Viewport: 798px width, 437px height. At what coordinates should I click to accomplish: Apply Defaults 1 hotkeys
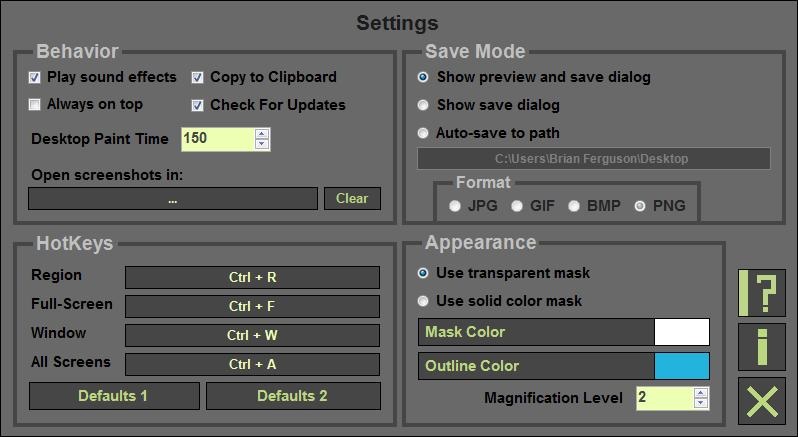tap(113, 396)
